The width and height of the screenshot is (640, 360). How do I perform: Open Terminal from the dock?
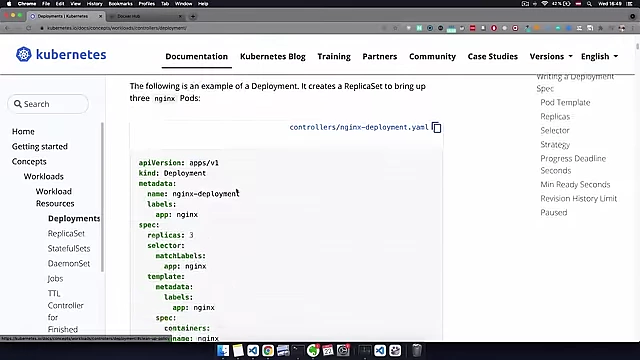298,351
